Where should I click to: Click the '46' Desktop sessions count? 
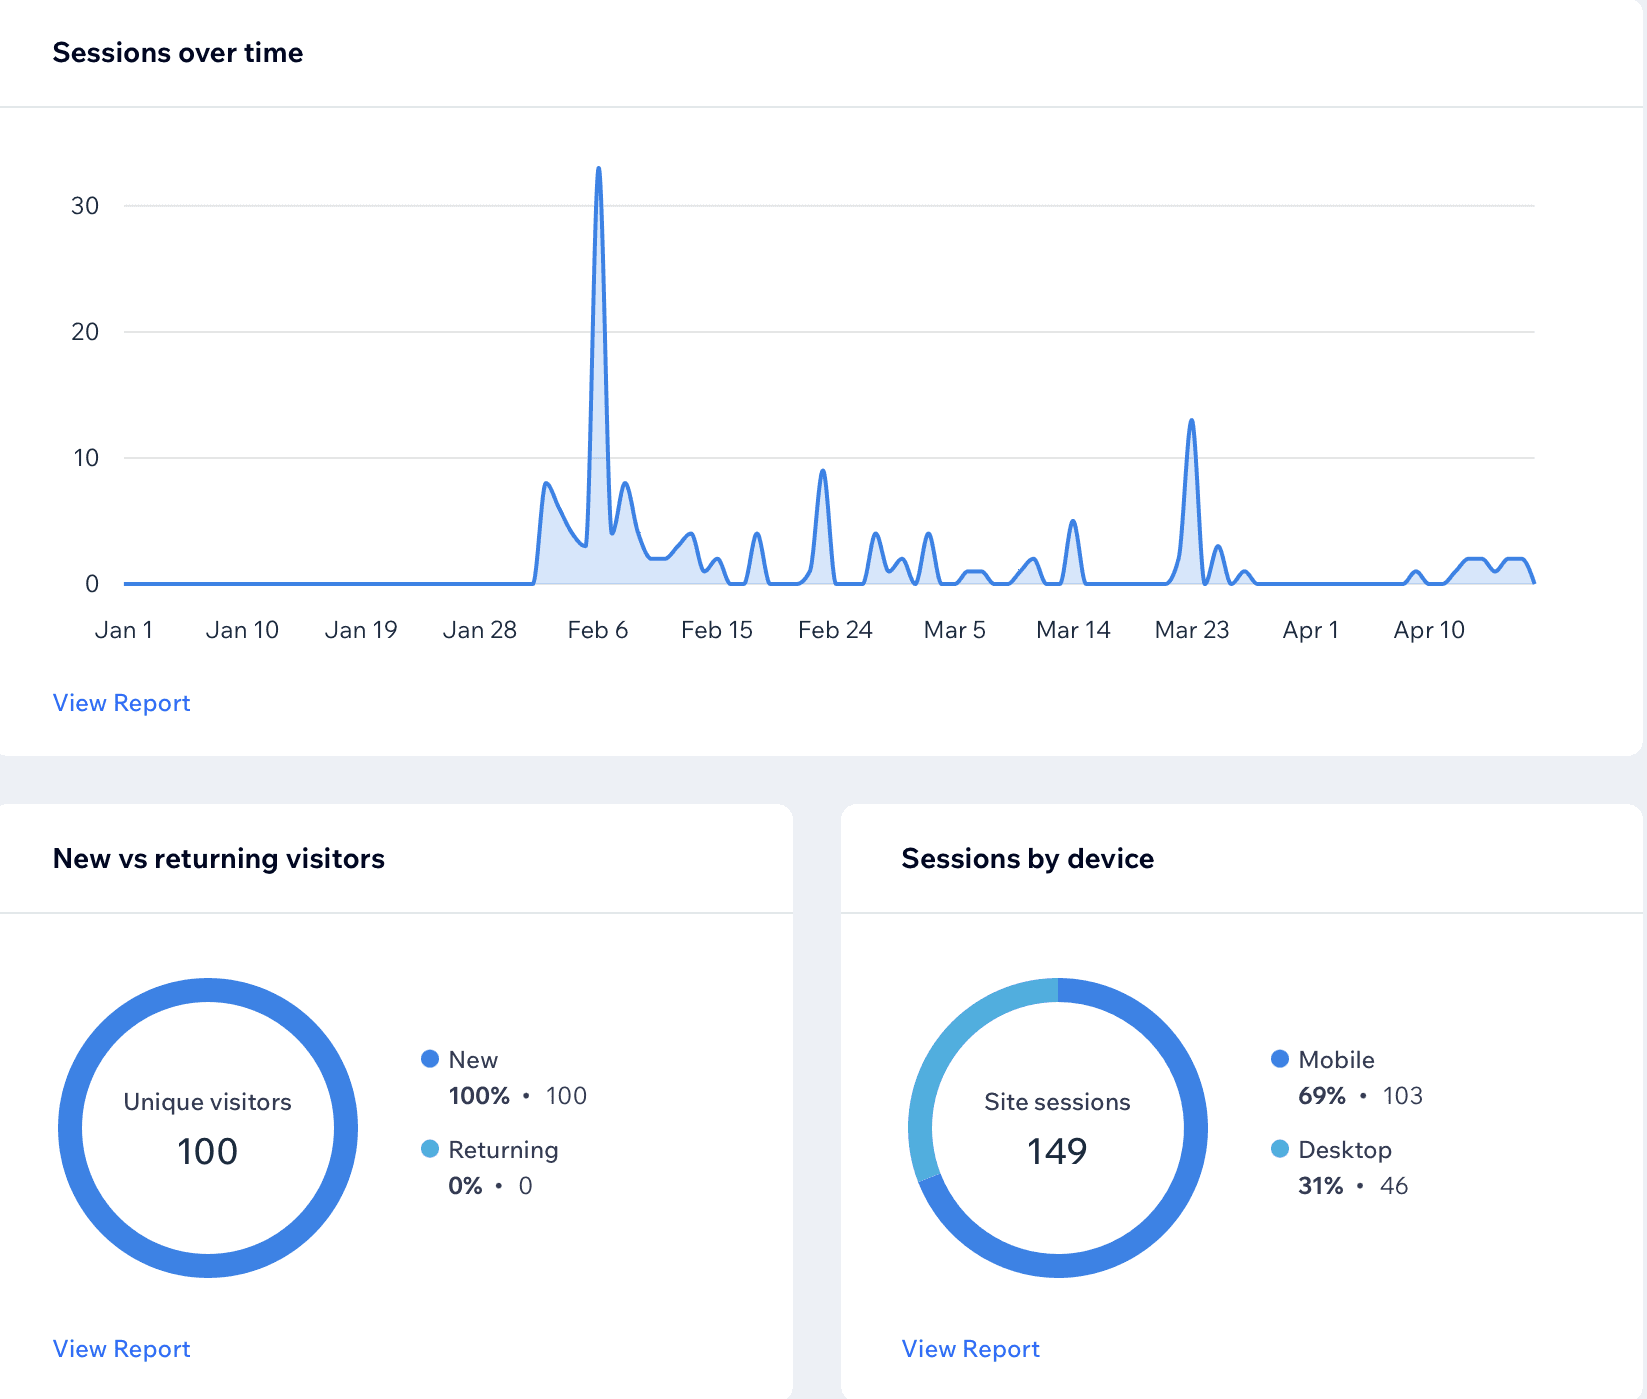pos(1394,1186)
